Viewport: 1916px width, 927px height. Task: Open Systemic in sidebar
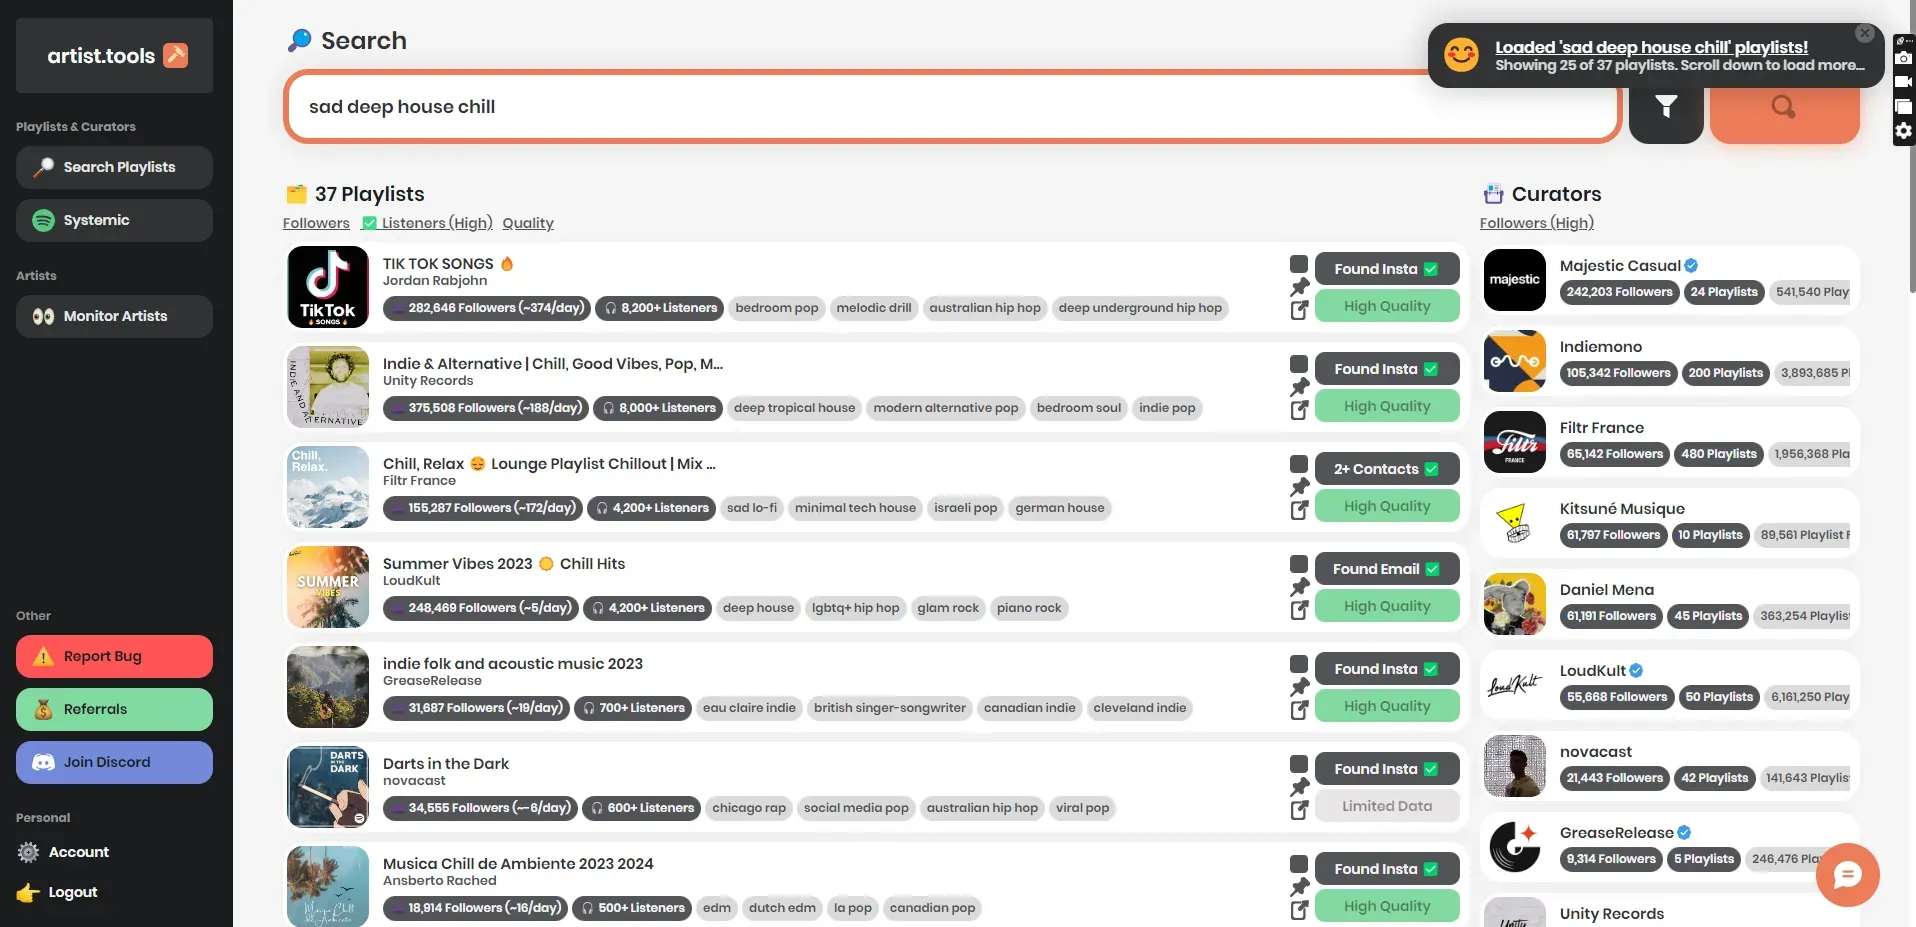point(115,220)
